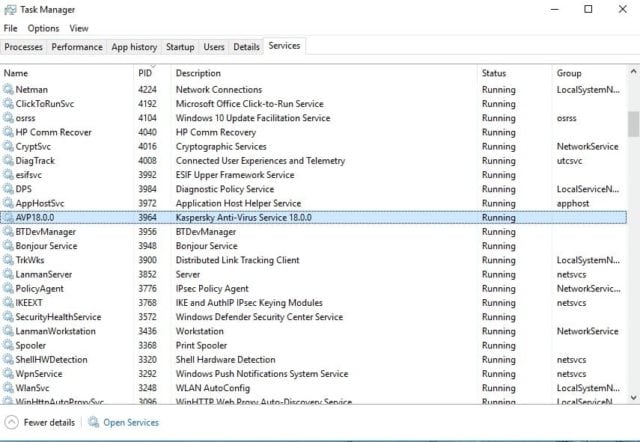This screenshot has height=442, width=640.
Task: Switch to the Users tab
Action: point(214,47)
